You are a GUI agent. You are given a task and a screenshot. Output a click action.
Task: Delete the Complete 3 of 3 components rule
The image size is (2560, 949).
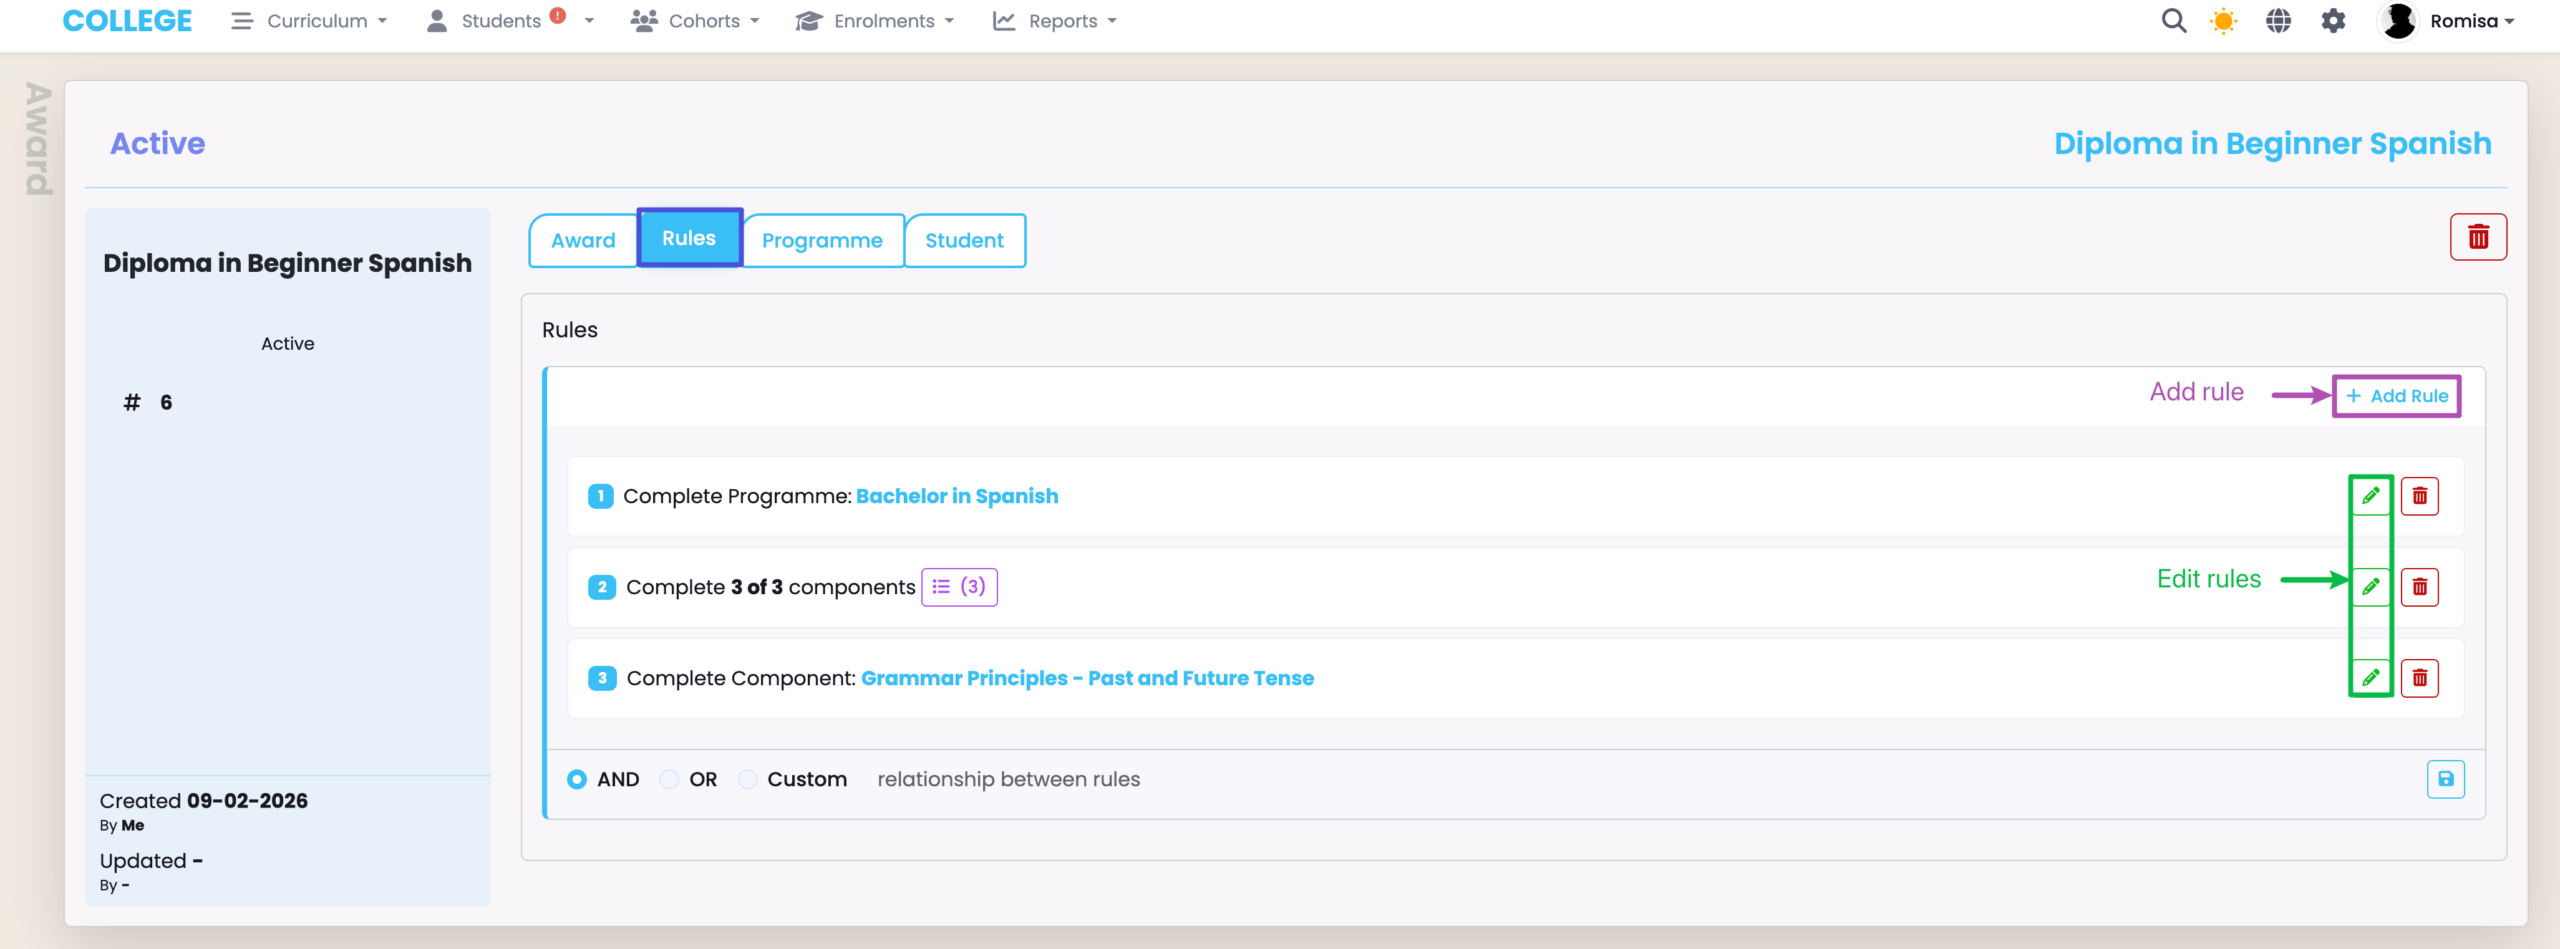coord(2419,587)
